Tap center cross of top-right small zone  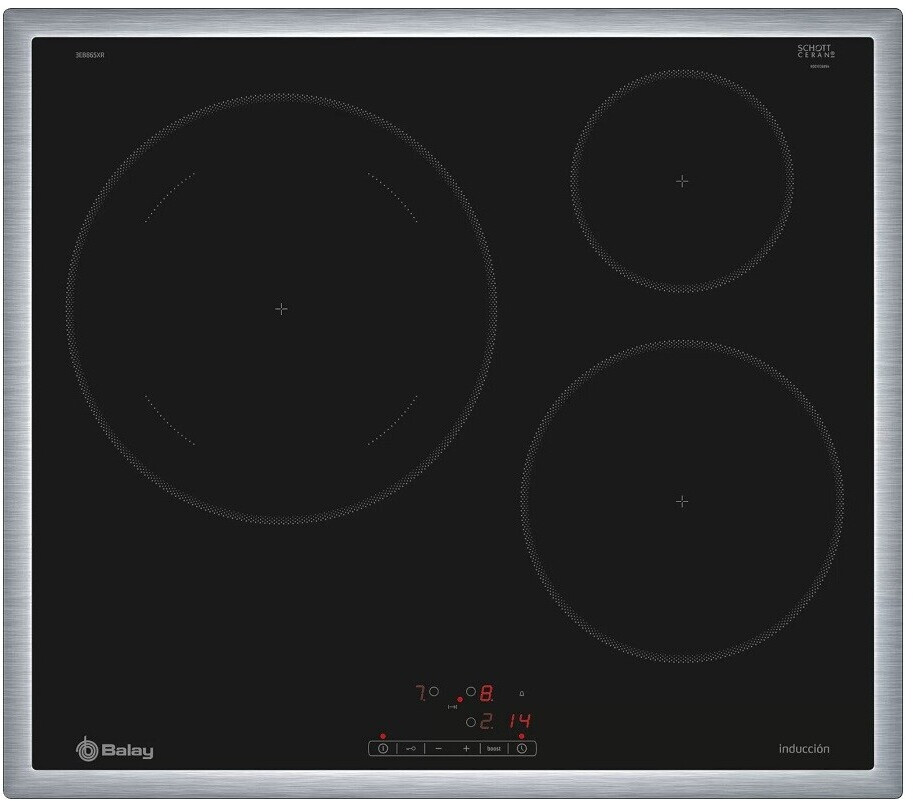click(682, 181)
